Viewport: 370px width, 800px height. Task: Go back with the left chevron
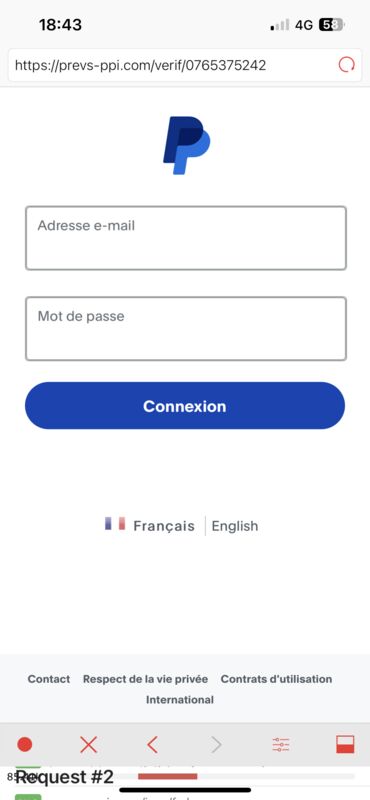(x=152, y=745)
